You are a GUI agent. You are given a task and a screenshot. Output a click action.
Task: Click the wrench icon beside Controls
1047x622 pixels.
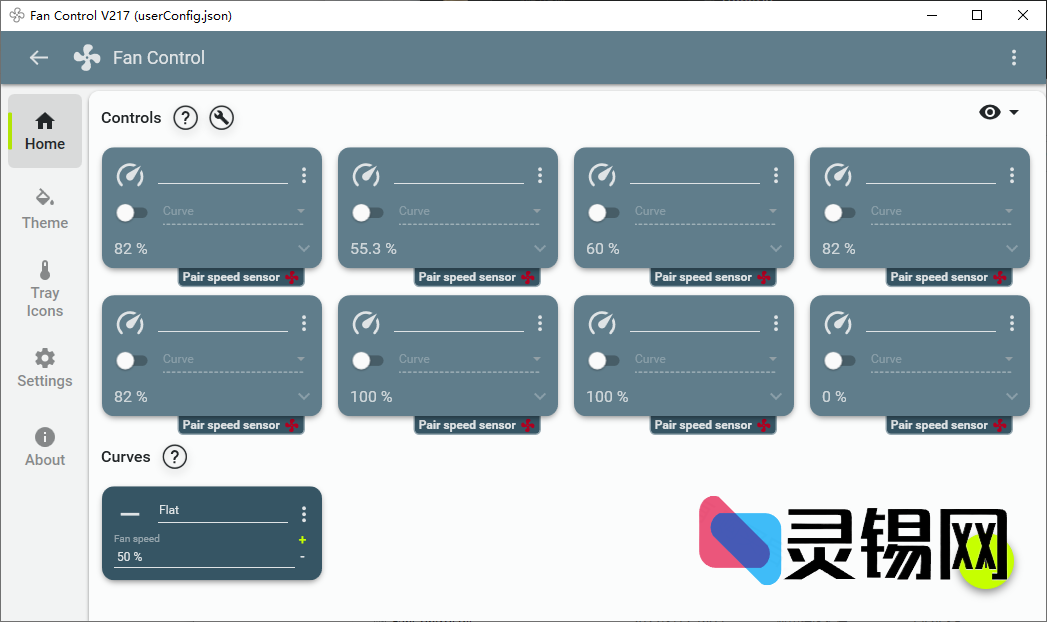(x=222, y=118)
